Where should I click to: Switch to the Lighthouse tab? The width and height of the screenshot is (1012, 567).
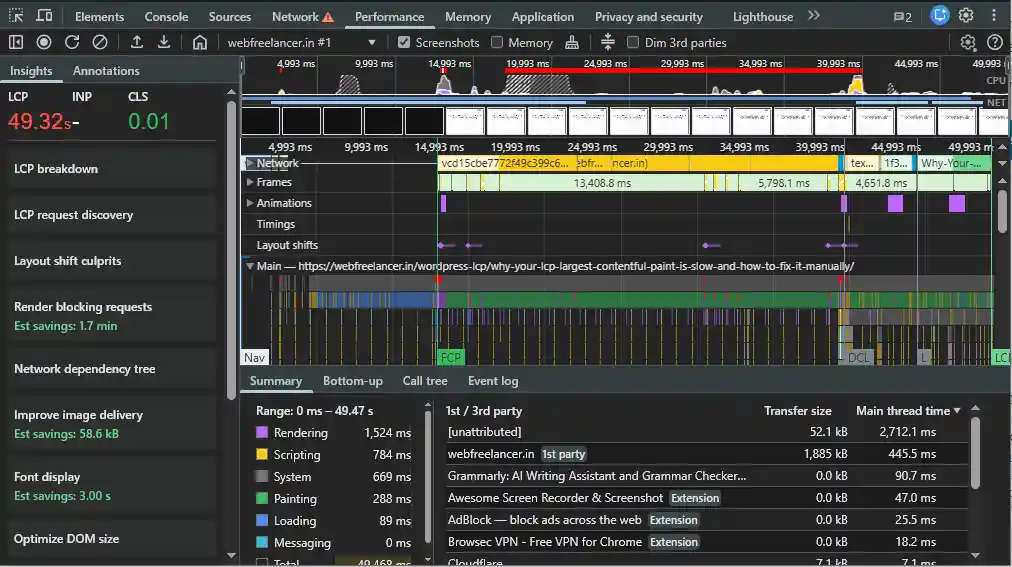tap(762, 16)
